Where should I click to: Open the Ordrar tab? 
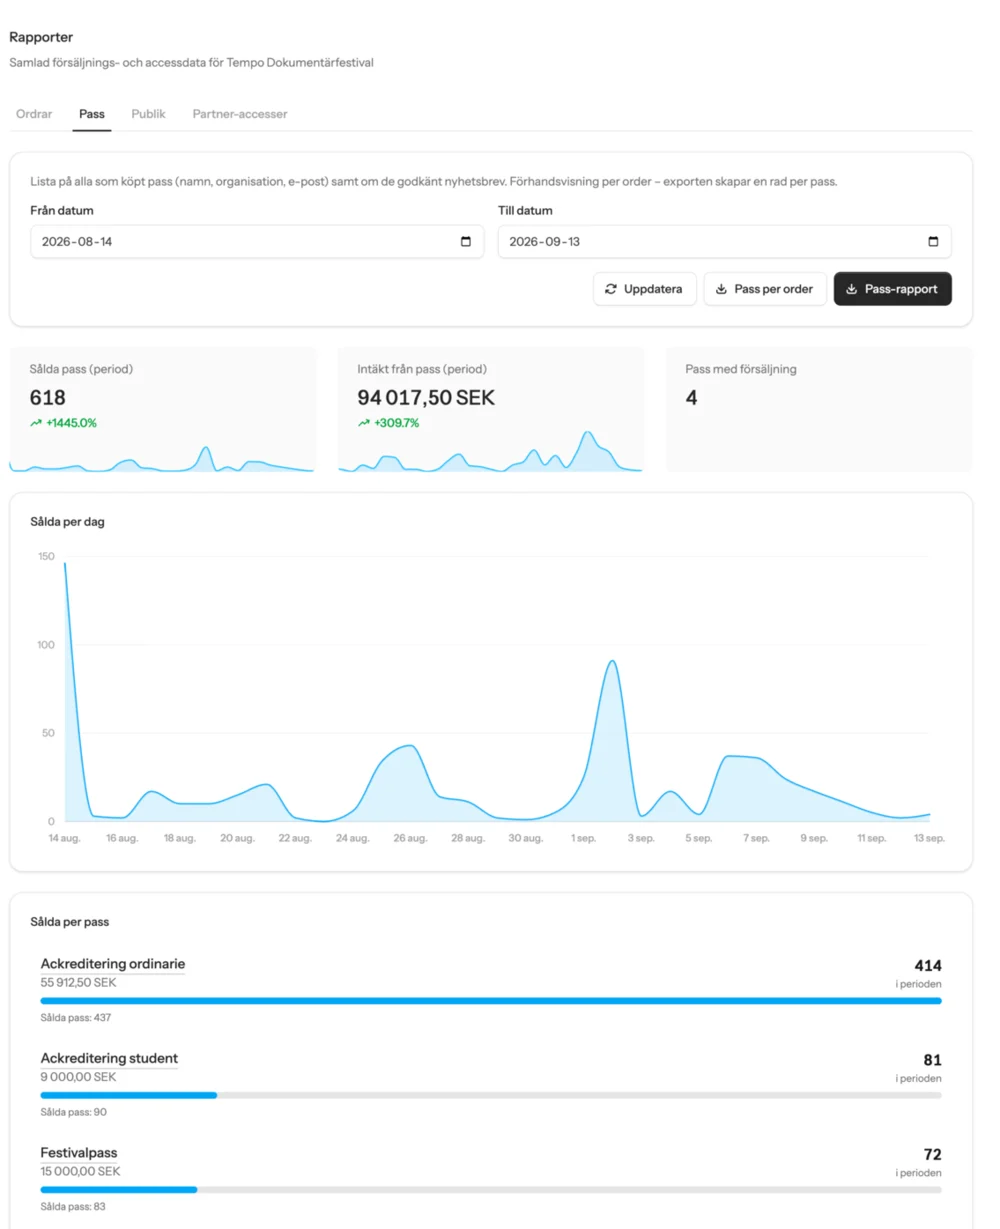click(34, 114)
